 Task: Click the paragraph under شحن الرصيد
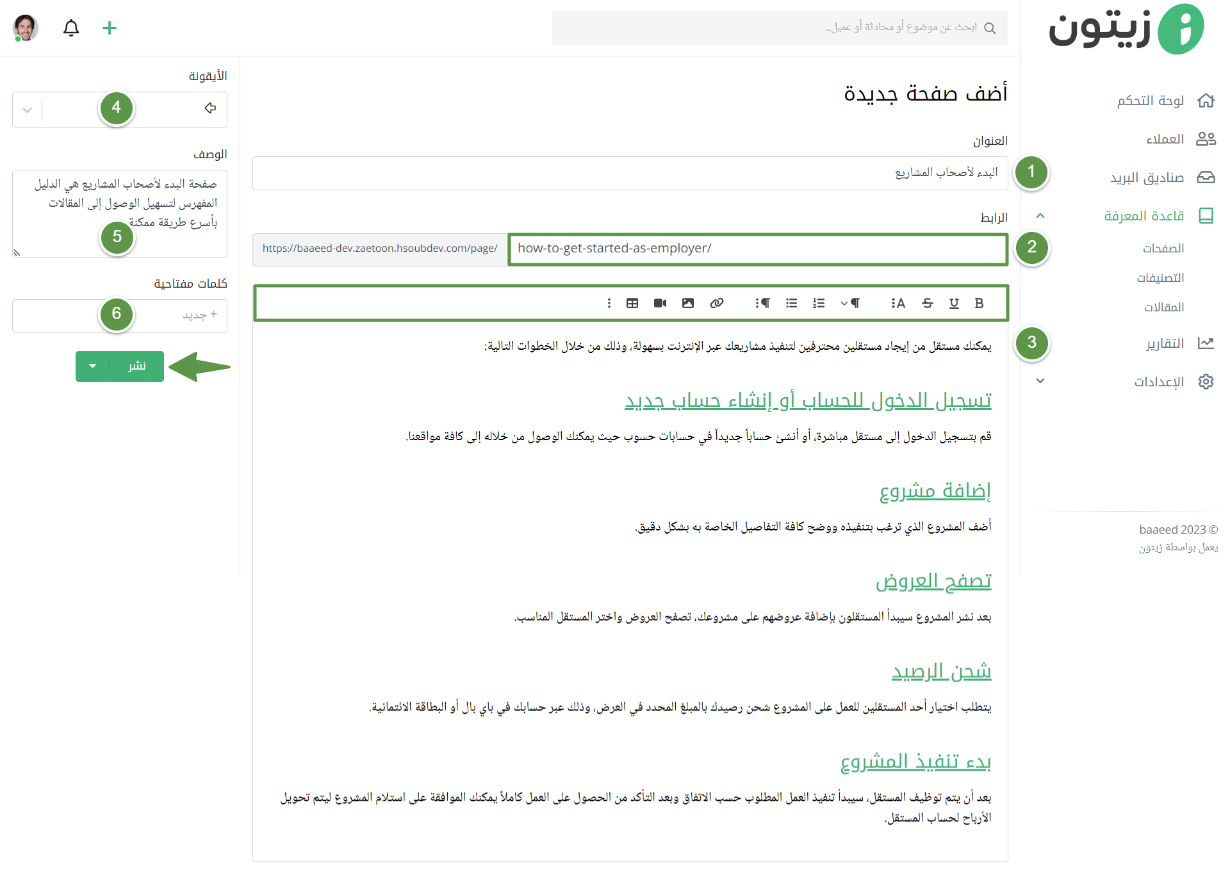point(681,707)
